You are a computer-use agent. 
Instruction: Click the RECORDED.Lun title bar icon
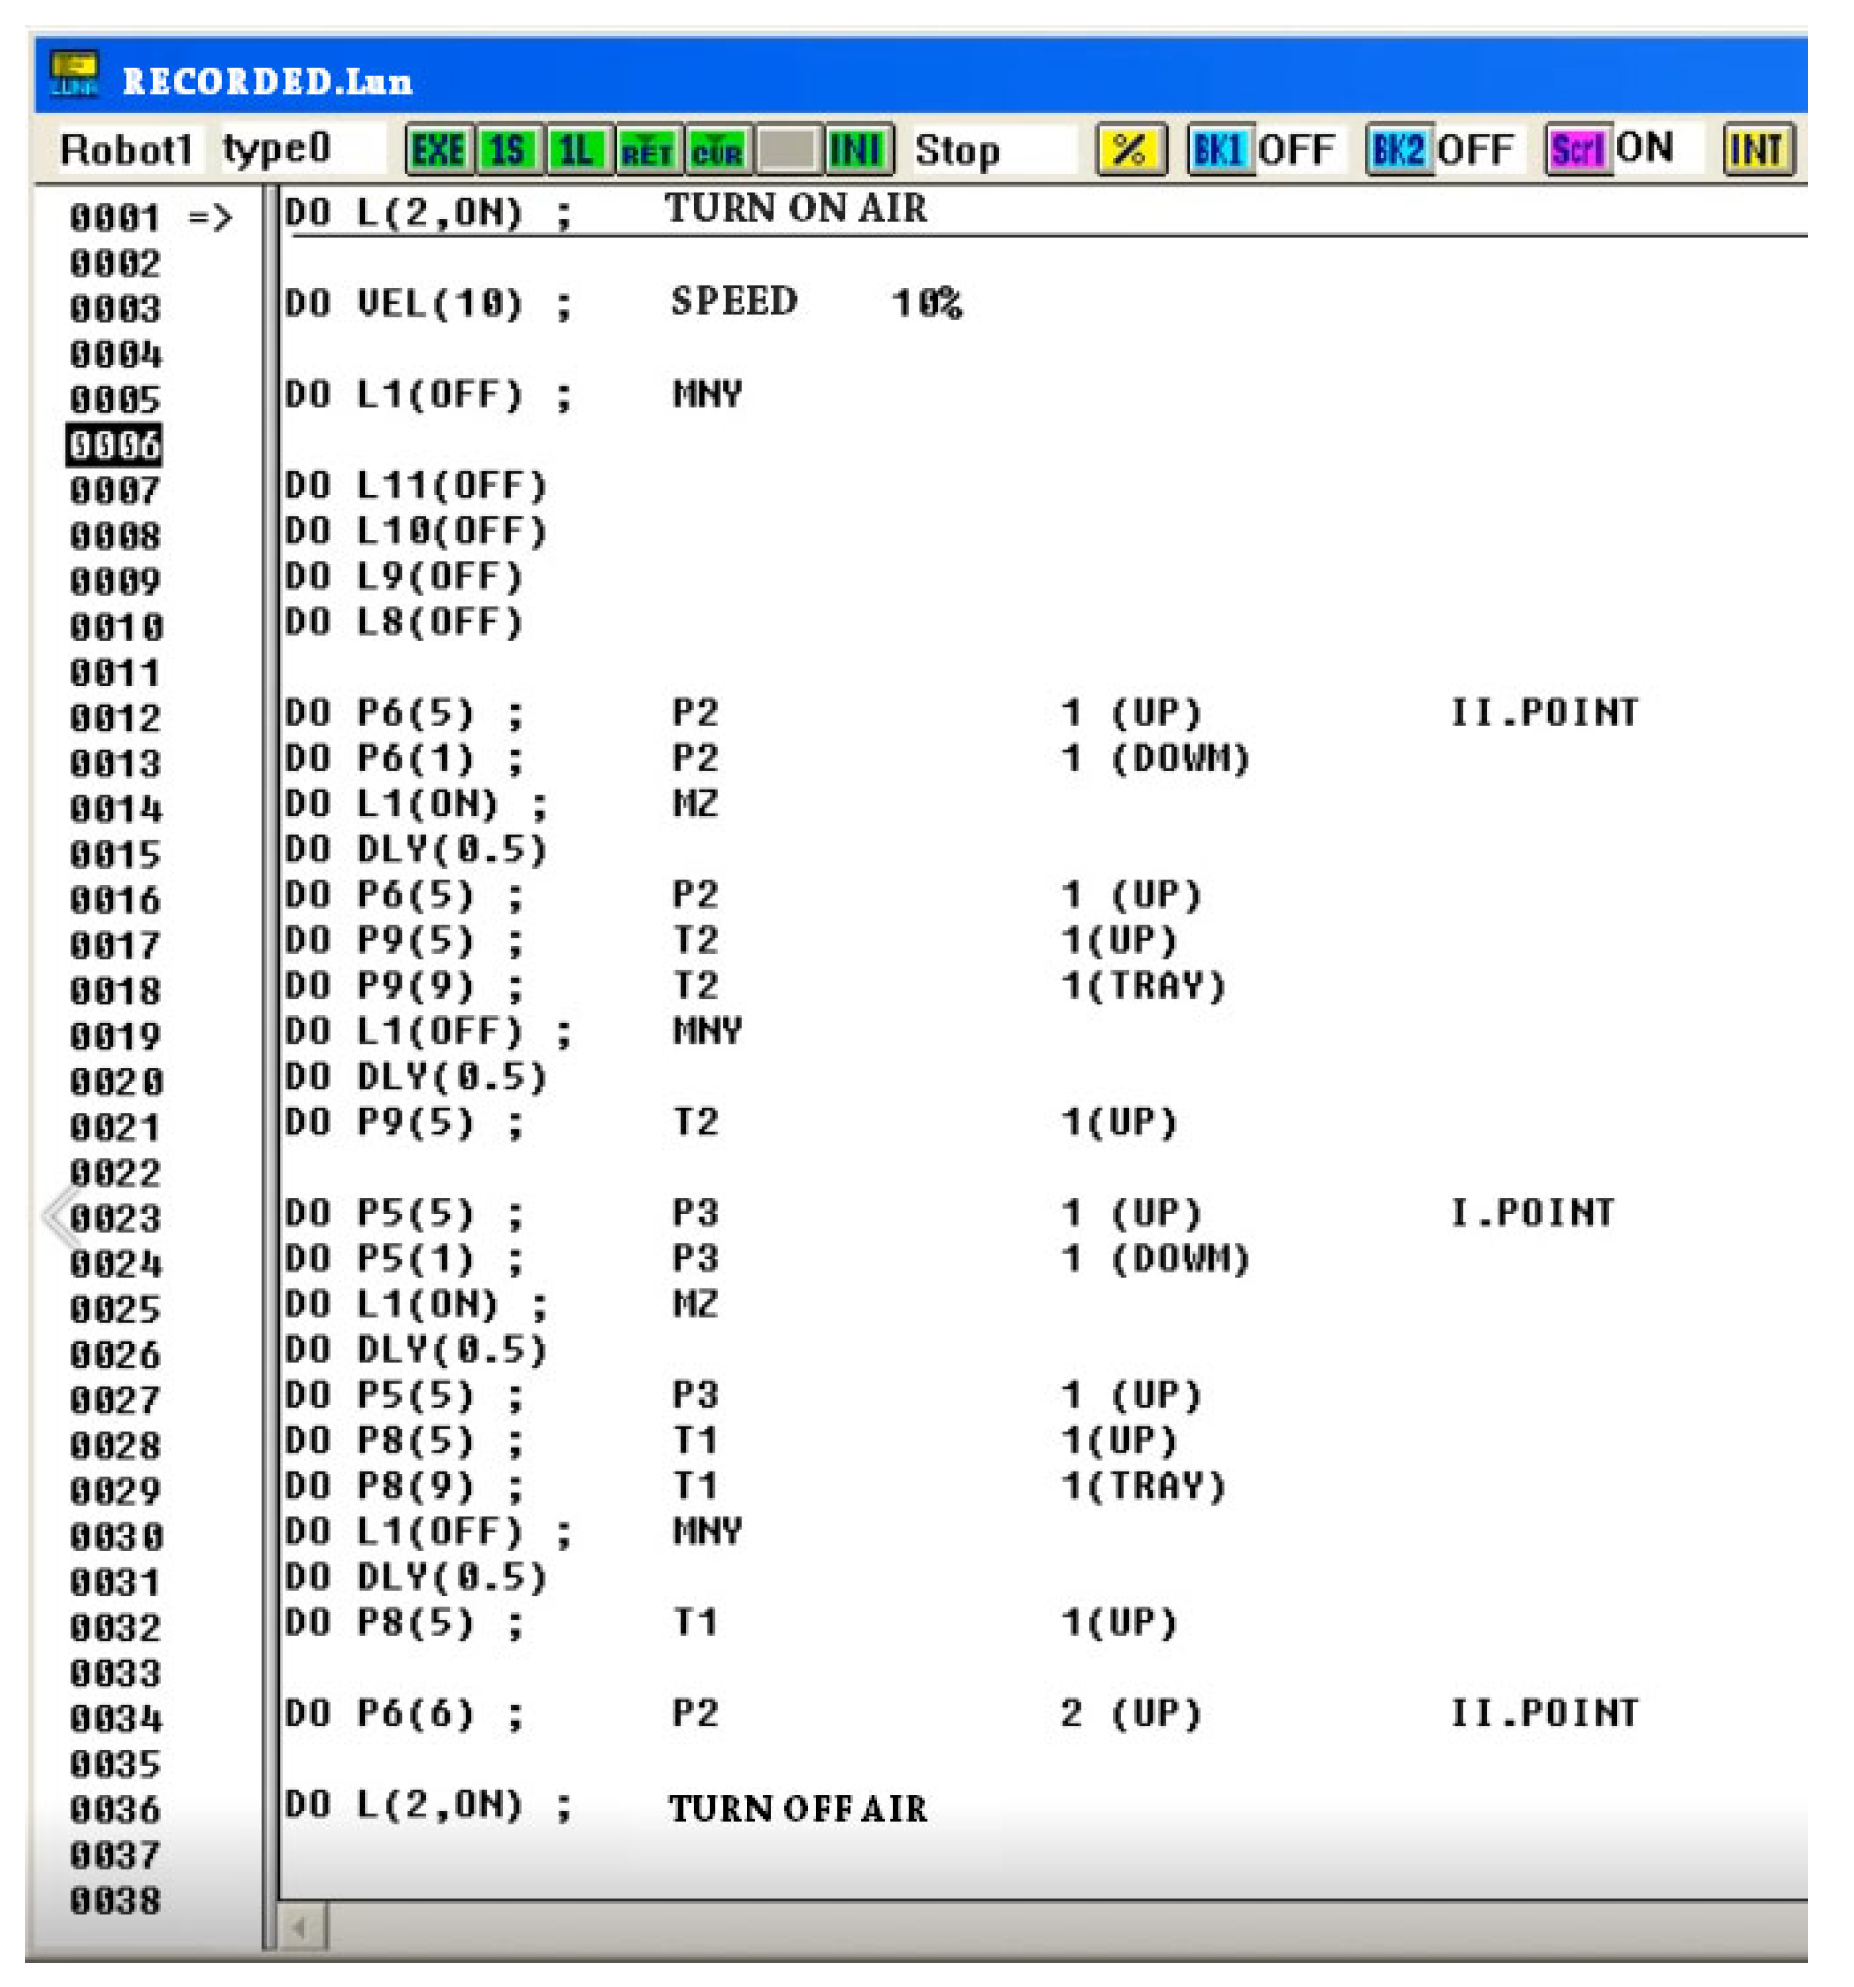(x=74, y=75)
